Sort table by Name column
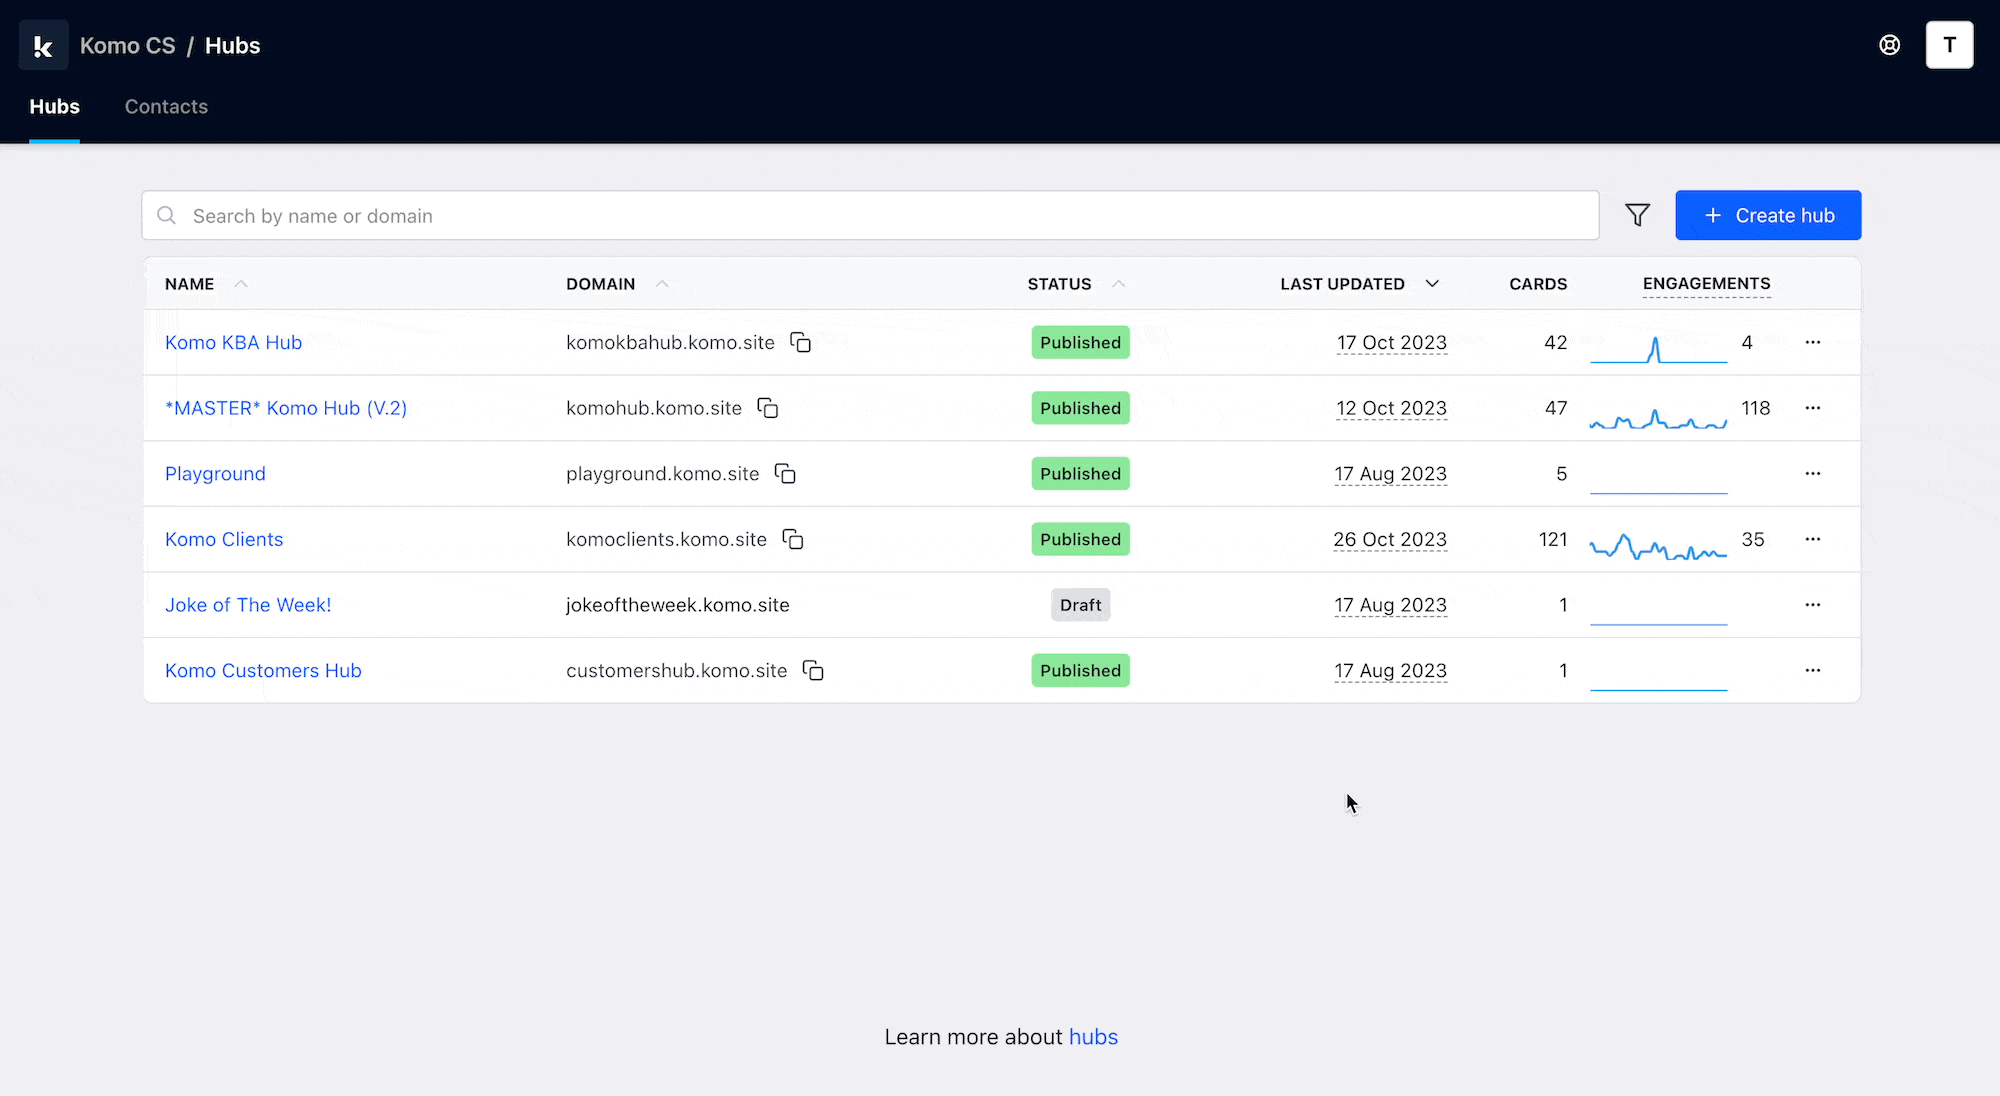 pyautogui.click(x=190, y=284)
